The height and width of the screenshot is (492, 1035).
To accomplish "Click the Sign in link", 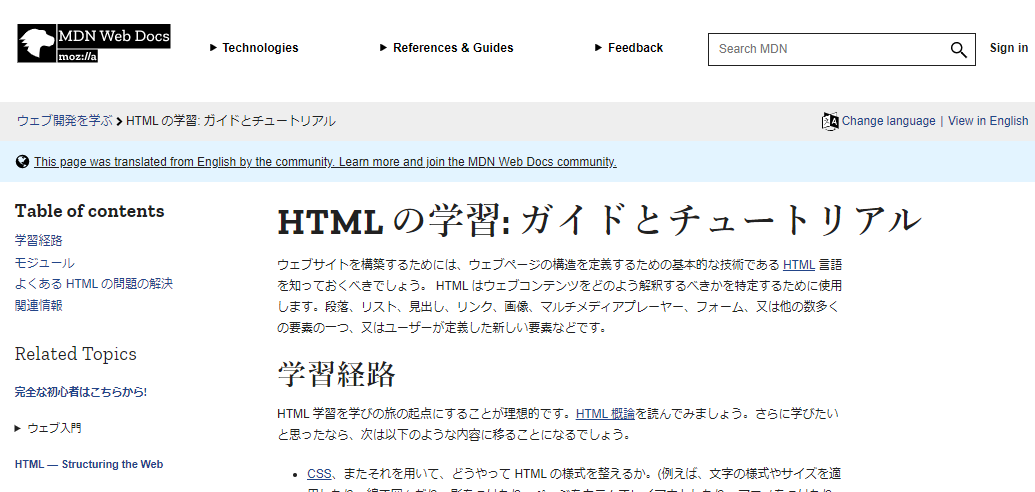I will point(1009,48).
